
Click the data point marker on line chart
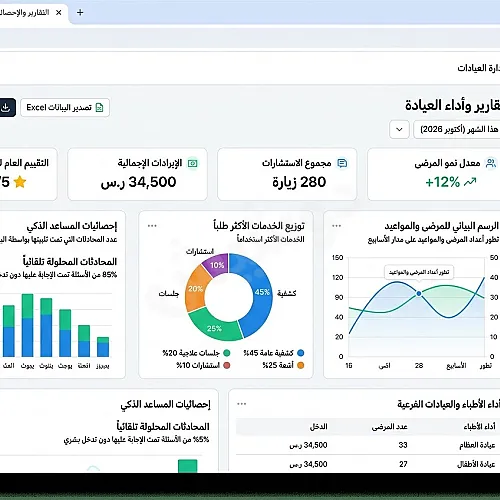pyautogui.click(x=419, y=293)
